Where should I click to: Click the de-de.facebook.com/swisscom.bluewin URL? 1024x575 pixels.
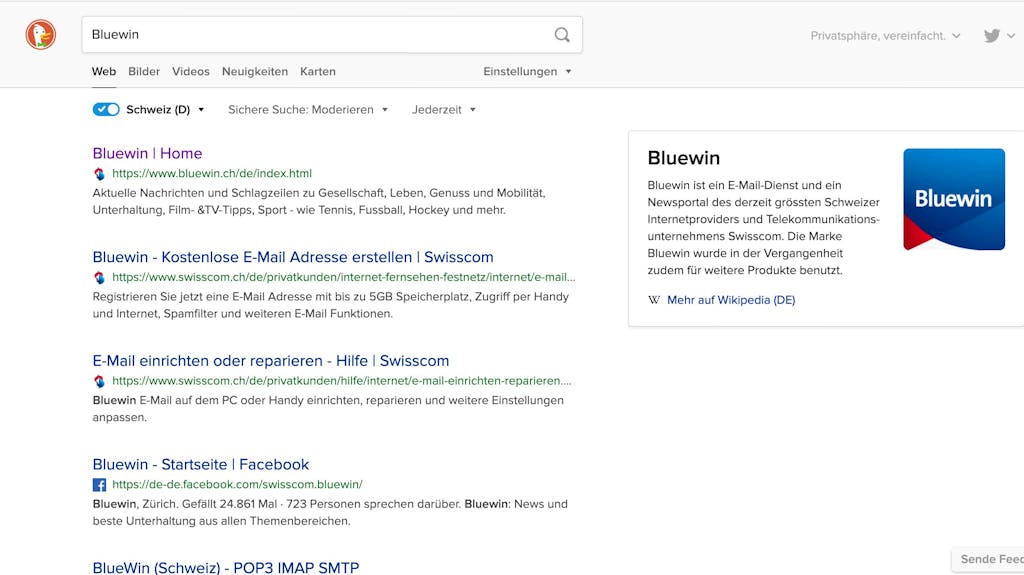(237, 484)
